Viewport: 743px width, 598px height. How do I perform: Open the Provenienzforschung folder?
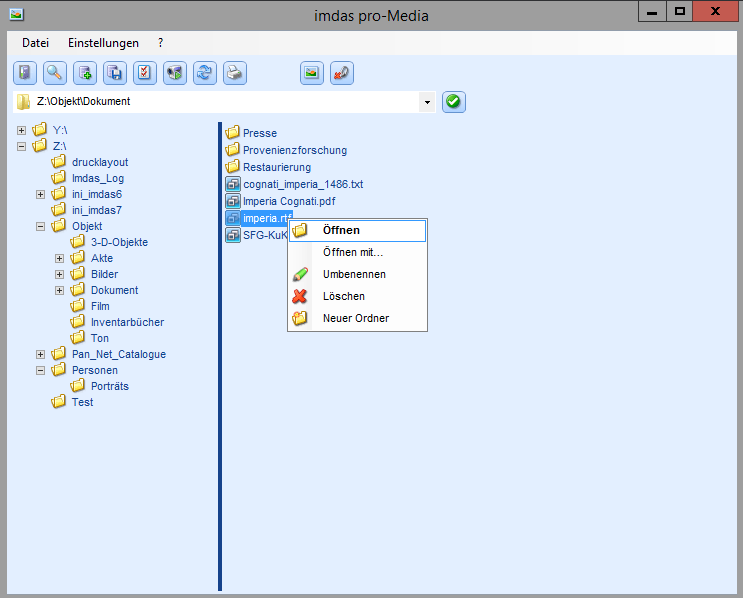[x=295, y=150]
